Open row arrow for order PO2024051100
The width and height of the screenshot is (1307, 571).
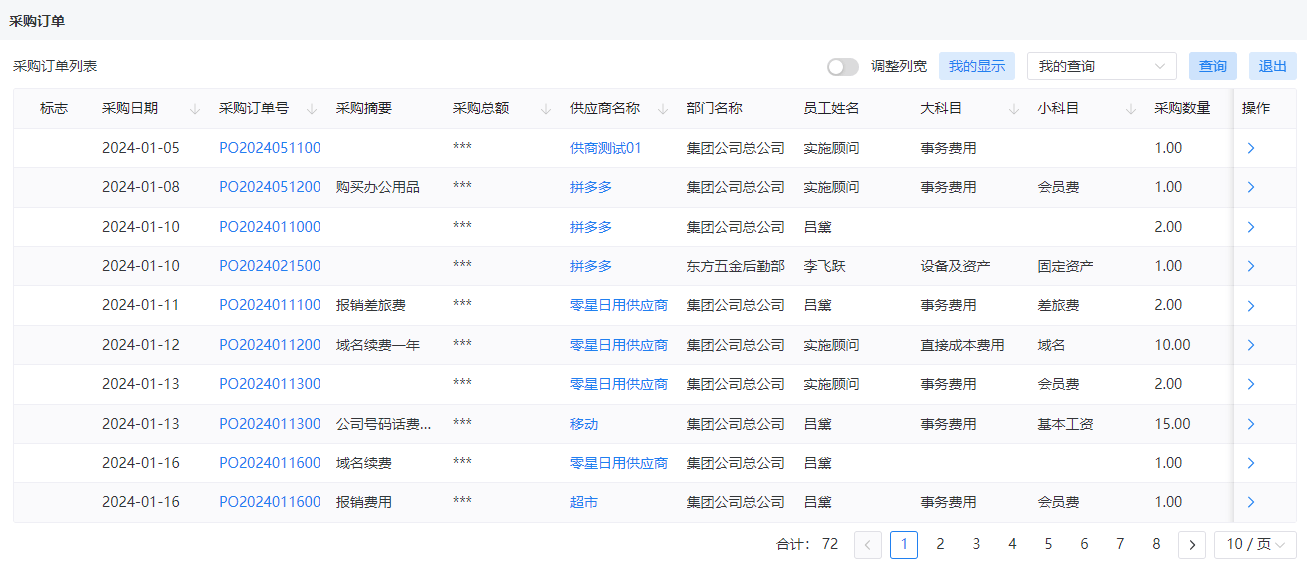(x=1251, y=148)
